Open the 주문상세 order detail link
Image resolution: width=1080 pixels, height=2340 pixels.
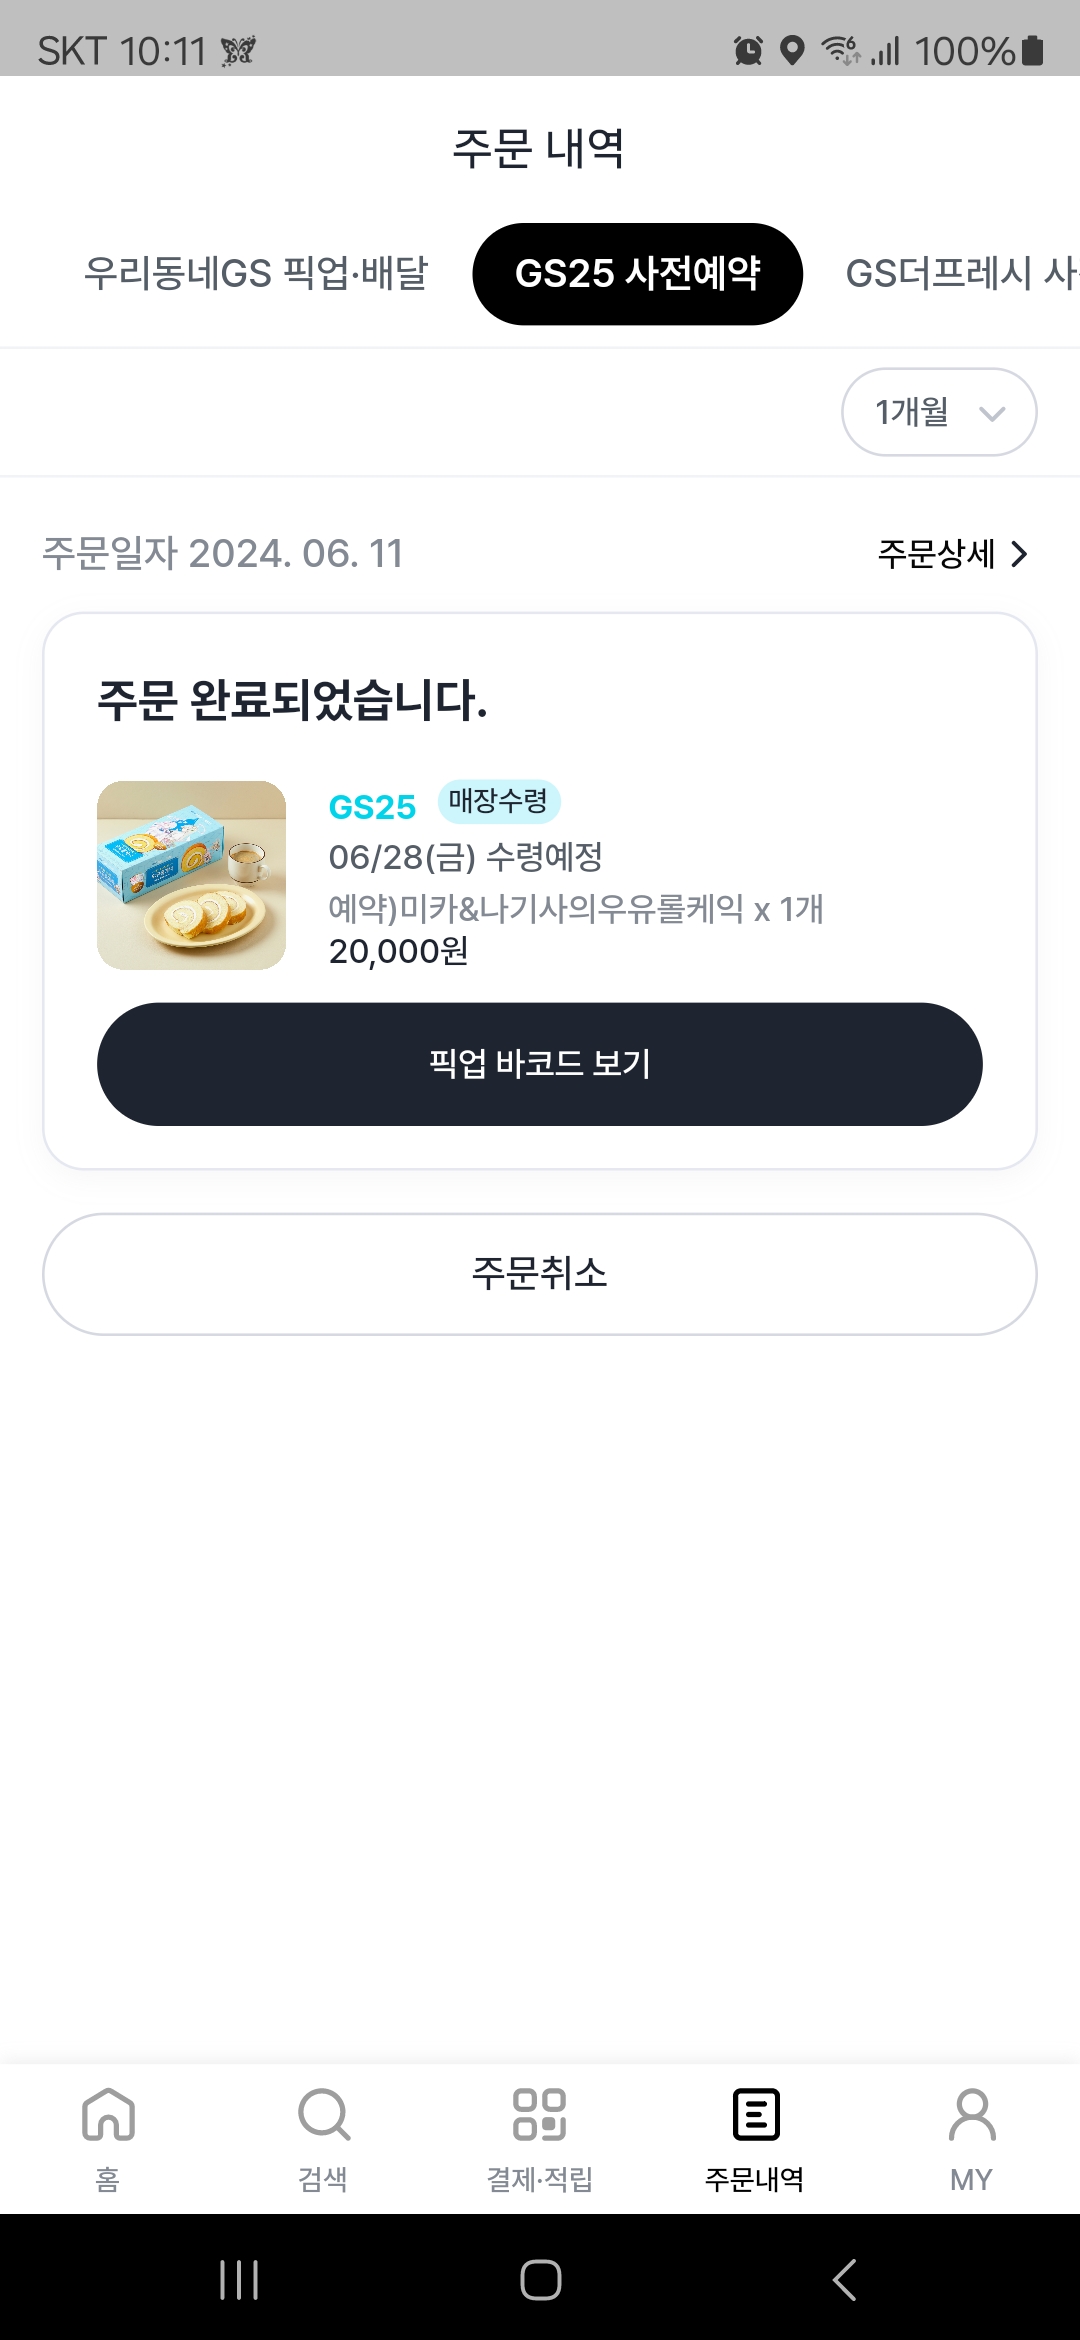[952, 554]
